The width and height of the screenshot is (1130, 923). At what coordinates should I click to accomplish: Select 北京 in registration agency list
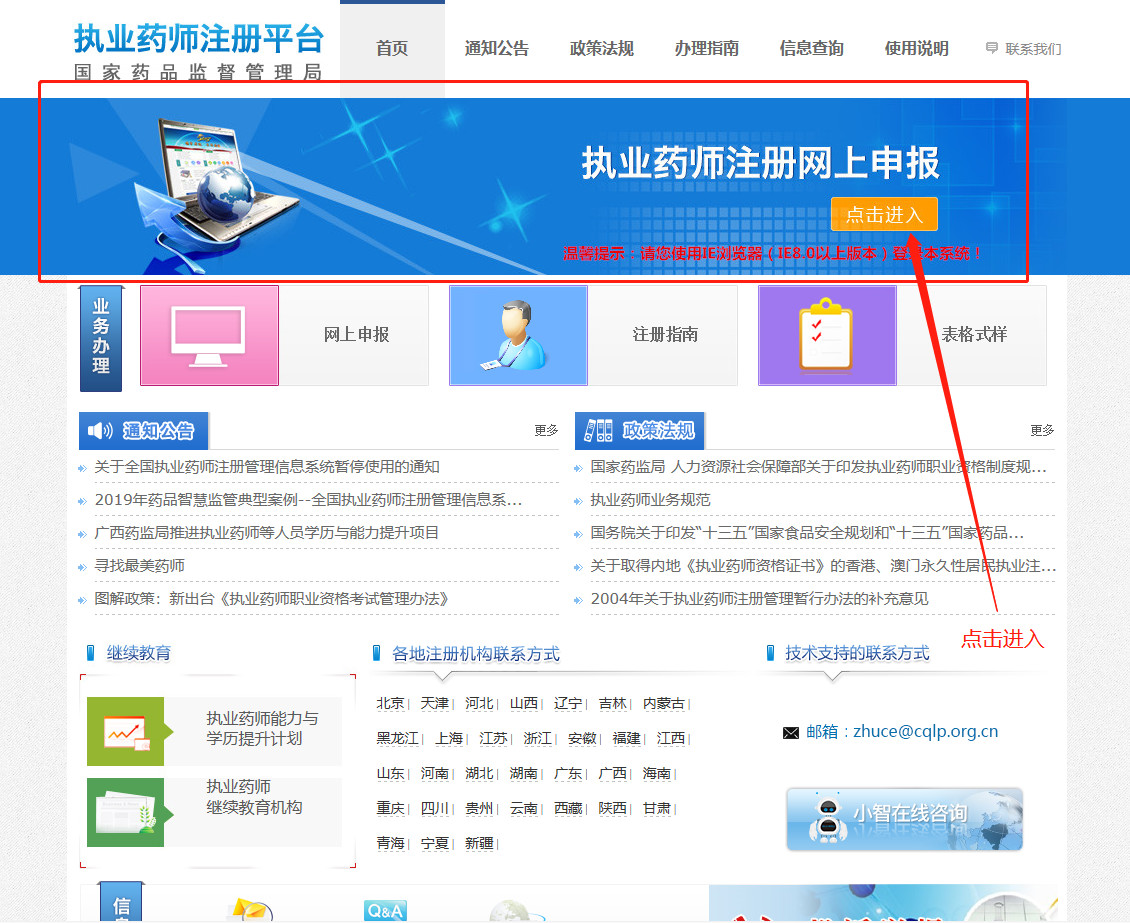(390, 704)
